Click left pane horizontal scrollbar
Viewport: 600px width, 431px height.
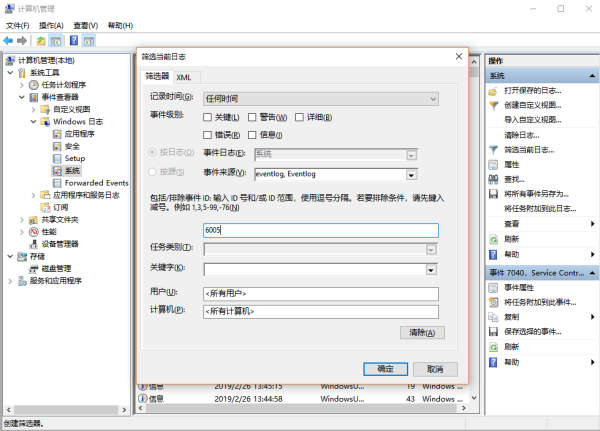point(66,410)
